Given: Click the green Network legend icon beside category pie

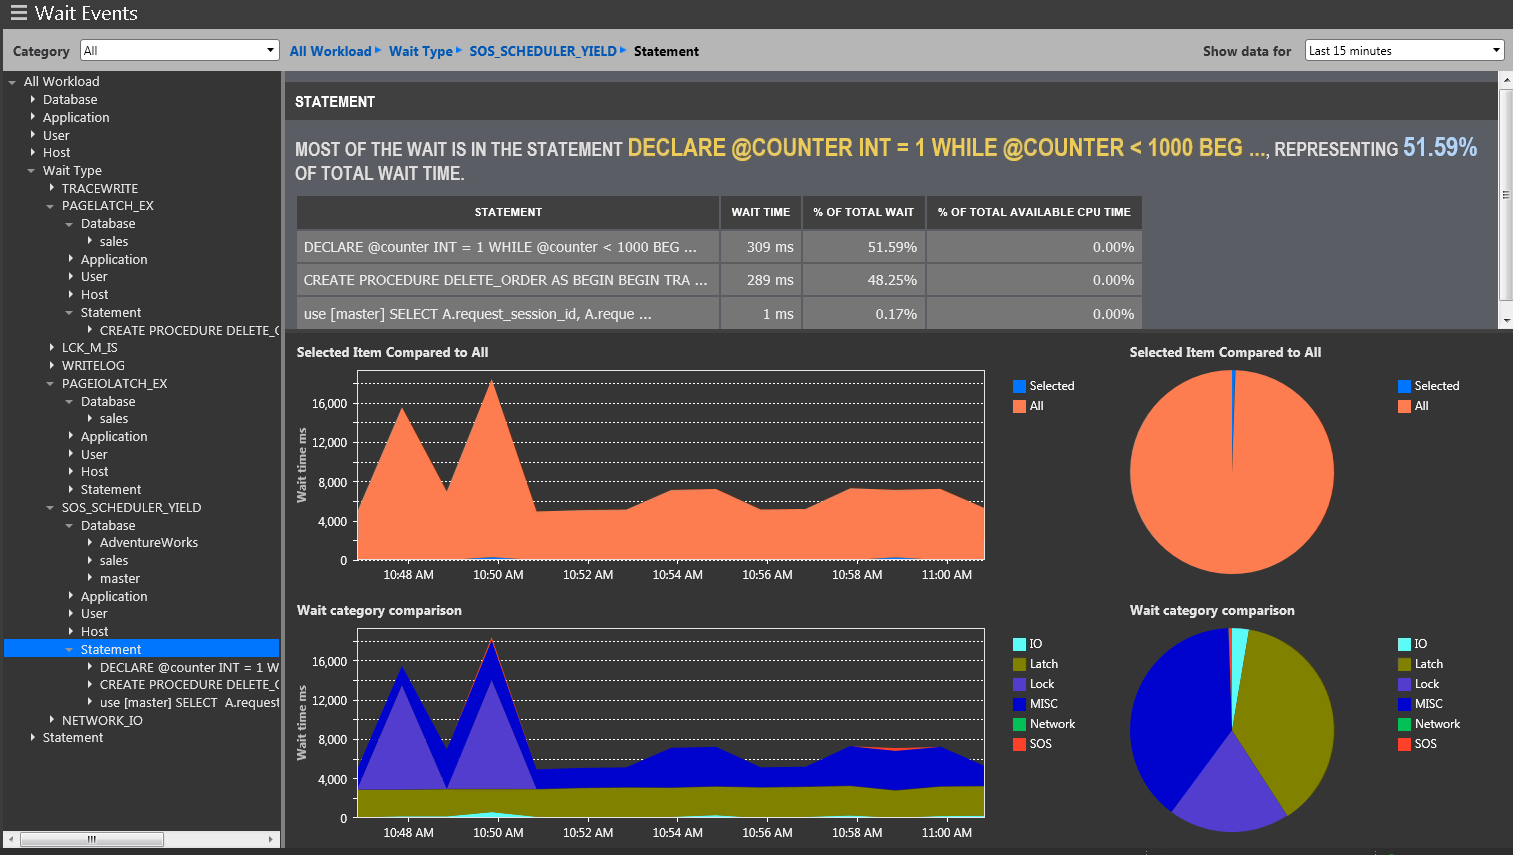Looking at the screenshot, I should 1404,724.
